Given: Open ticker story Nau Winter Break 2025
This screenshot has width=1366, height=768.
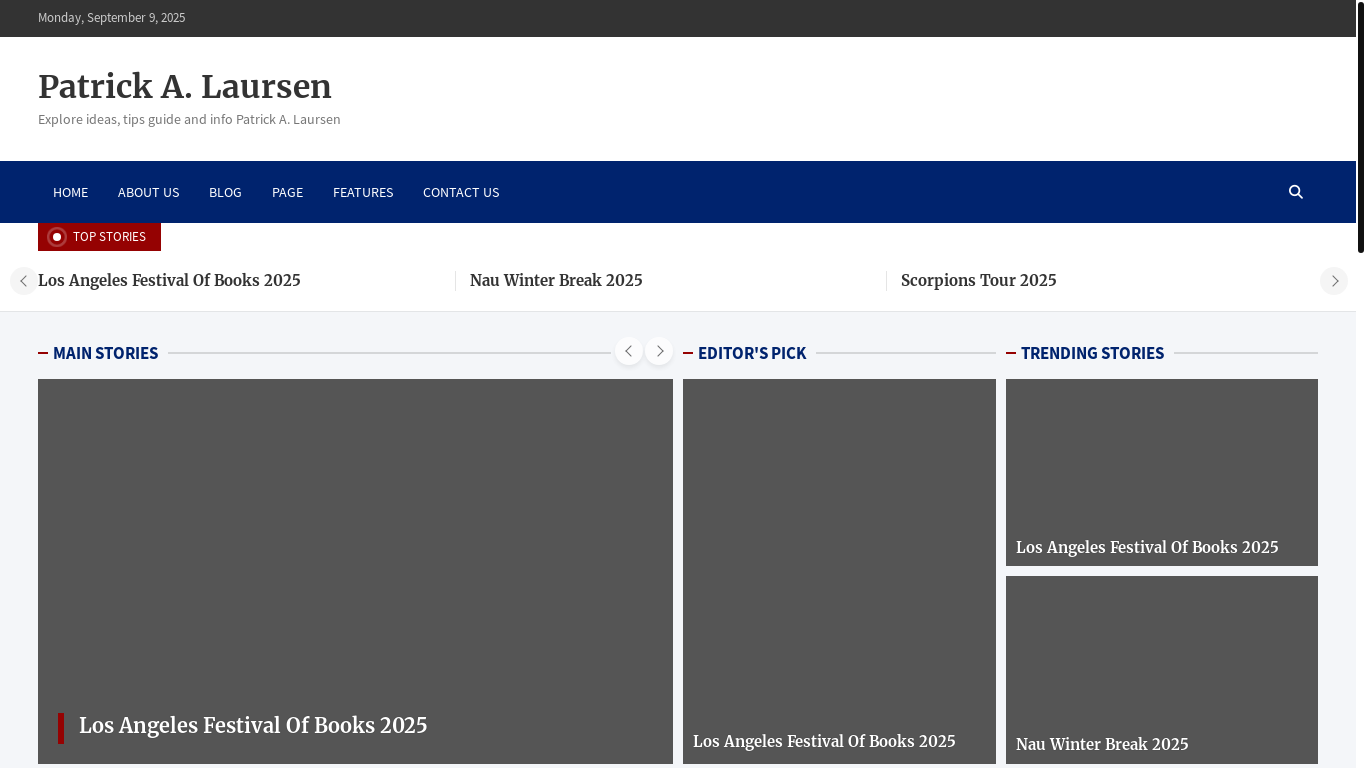Looking at the screenshot, I should click(x=556, y=281).
